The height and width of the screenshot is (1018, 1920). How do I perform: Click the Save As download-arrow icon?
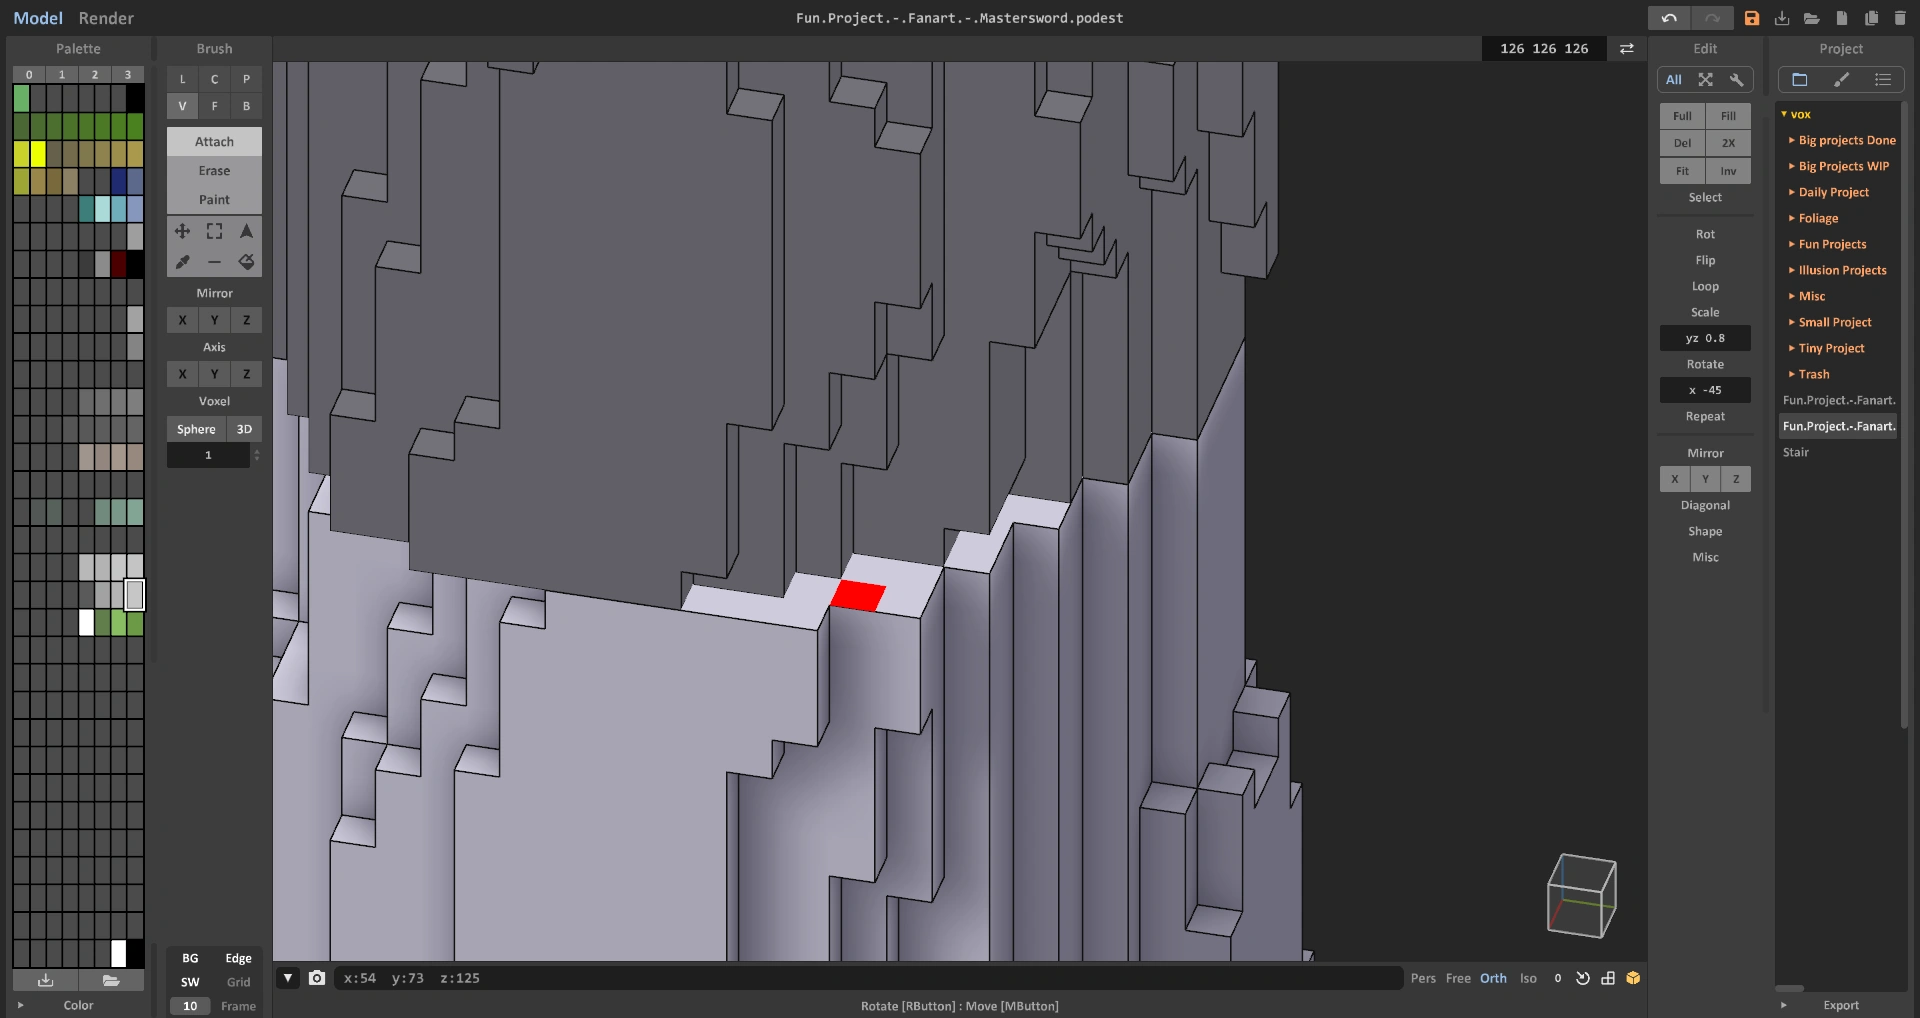click(x=1782, y=18)
